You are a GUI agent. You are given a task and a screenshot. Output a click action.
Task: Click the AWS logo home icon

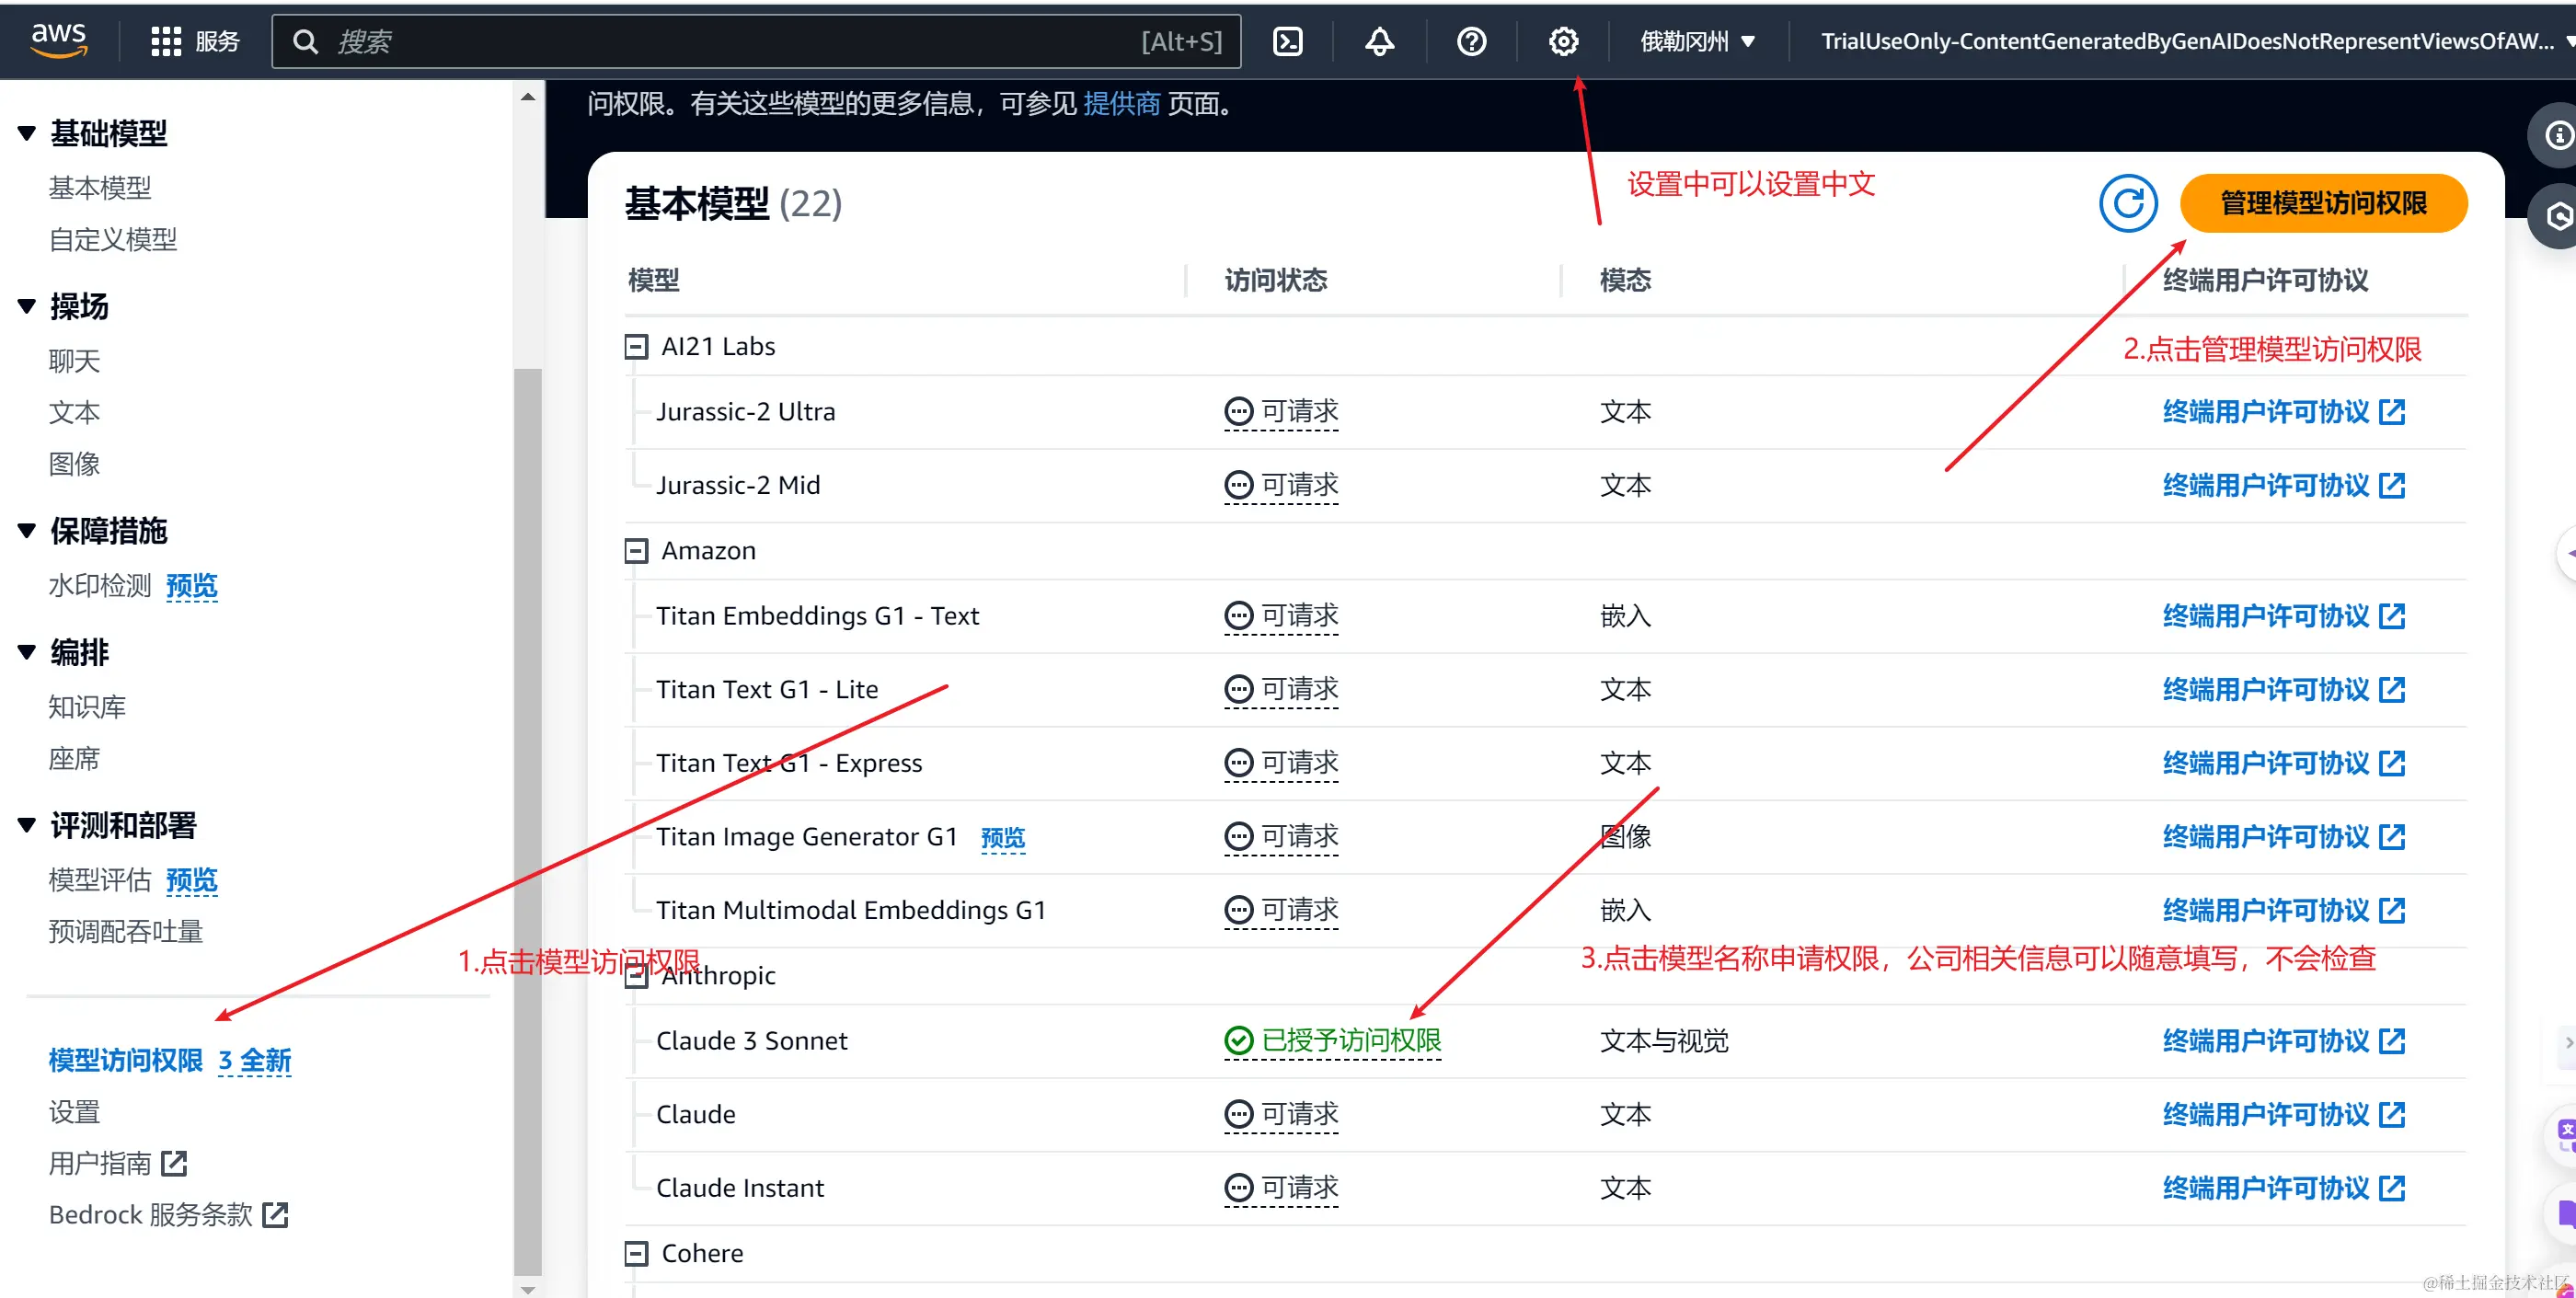[x=58, y=40]
